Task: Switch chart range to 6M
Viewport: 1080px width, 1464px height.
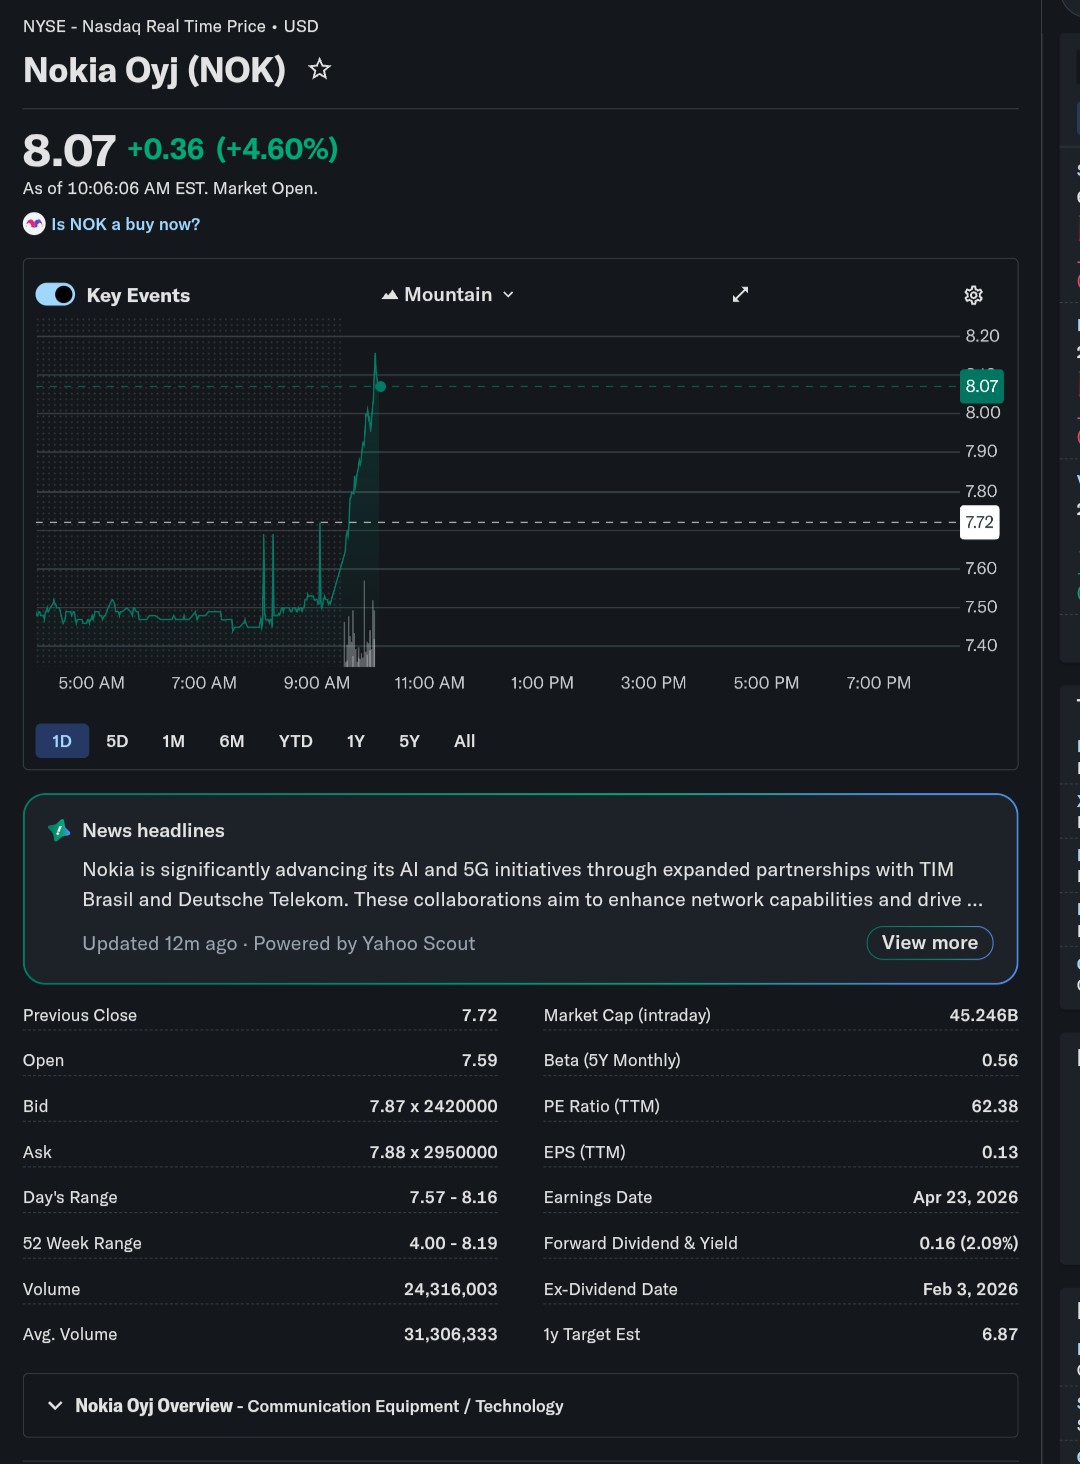Action: click(232, 741)
